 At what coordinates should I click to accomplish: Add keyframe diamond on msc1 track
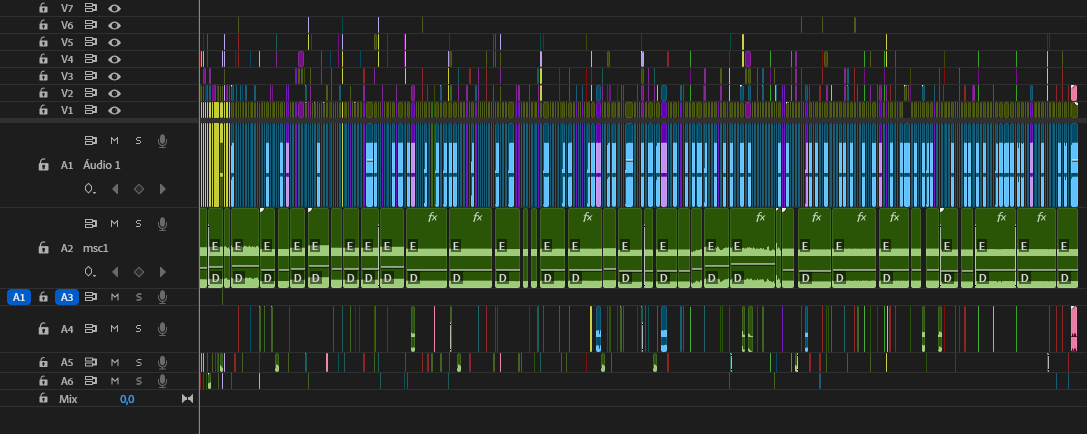[139, 272]
